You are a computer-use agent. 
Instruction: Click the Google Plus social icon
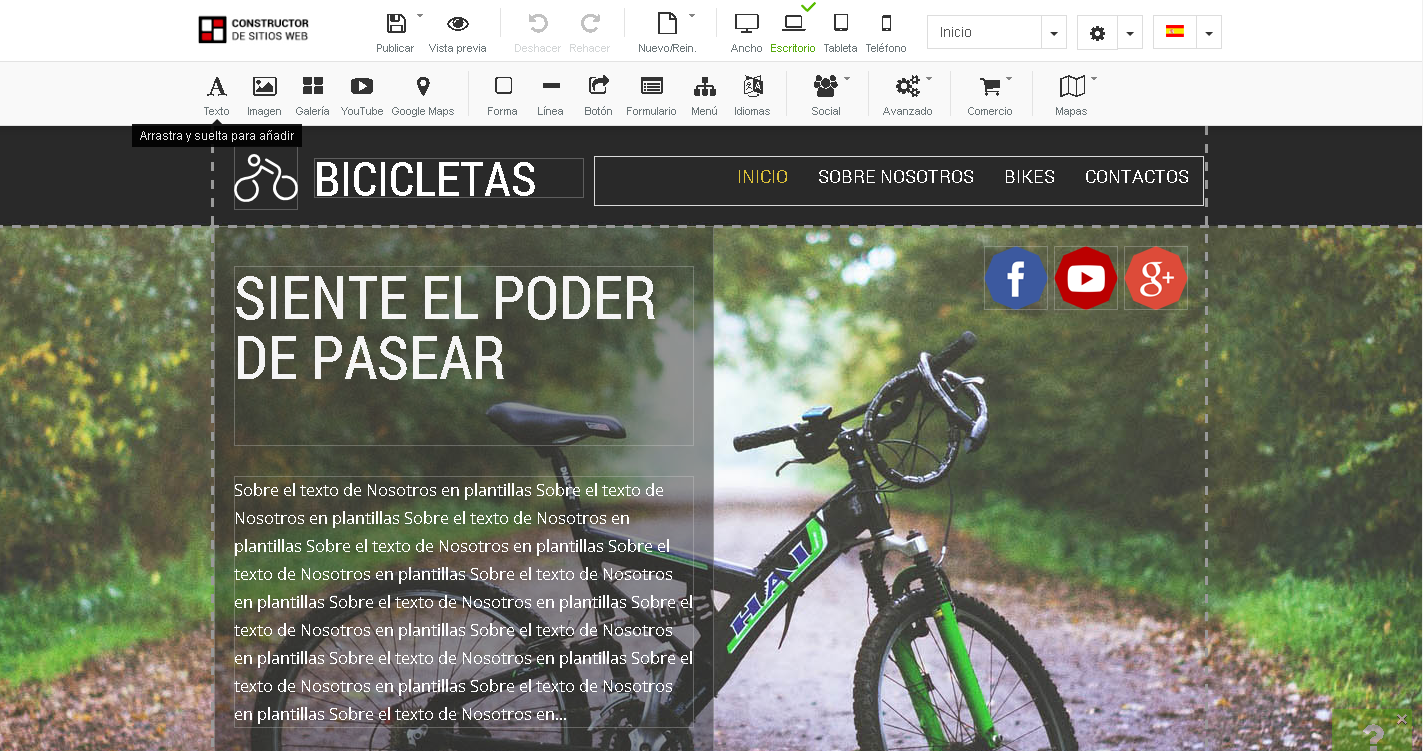[1156, 278]
